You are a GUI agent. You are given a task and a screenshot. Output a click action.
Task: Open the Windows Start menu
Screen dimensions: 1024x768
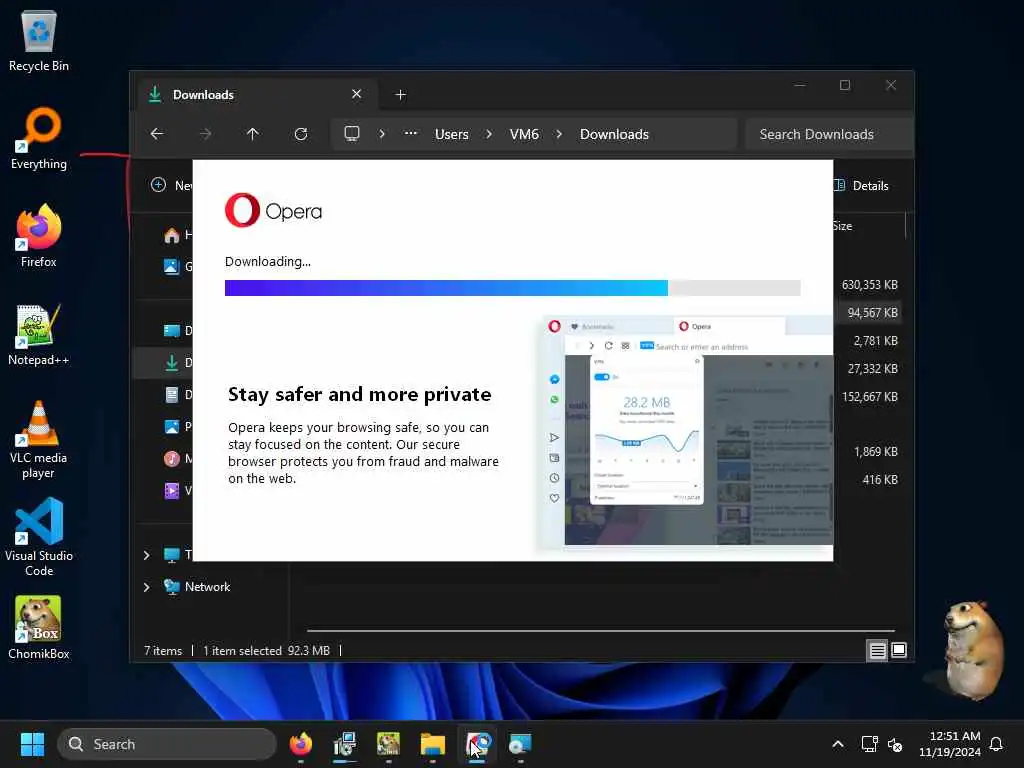[32, 744]
